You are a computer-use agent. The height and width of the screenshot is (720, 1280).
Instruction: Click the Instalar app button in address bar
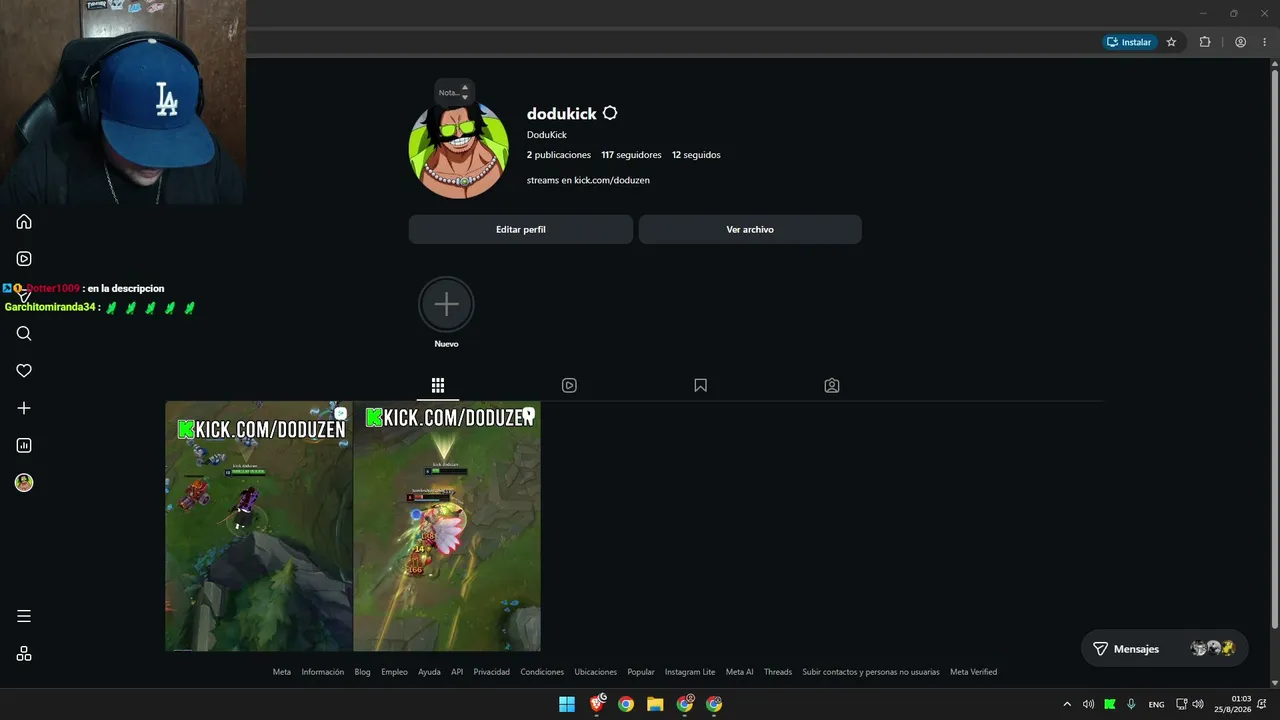click(1130, 42)
